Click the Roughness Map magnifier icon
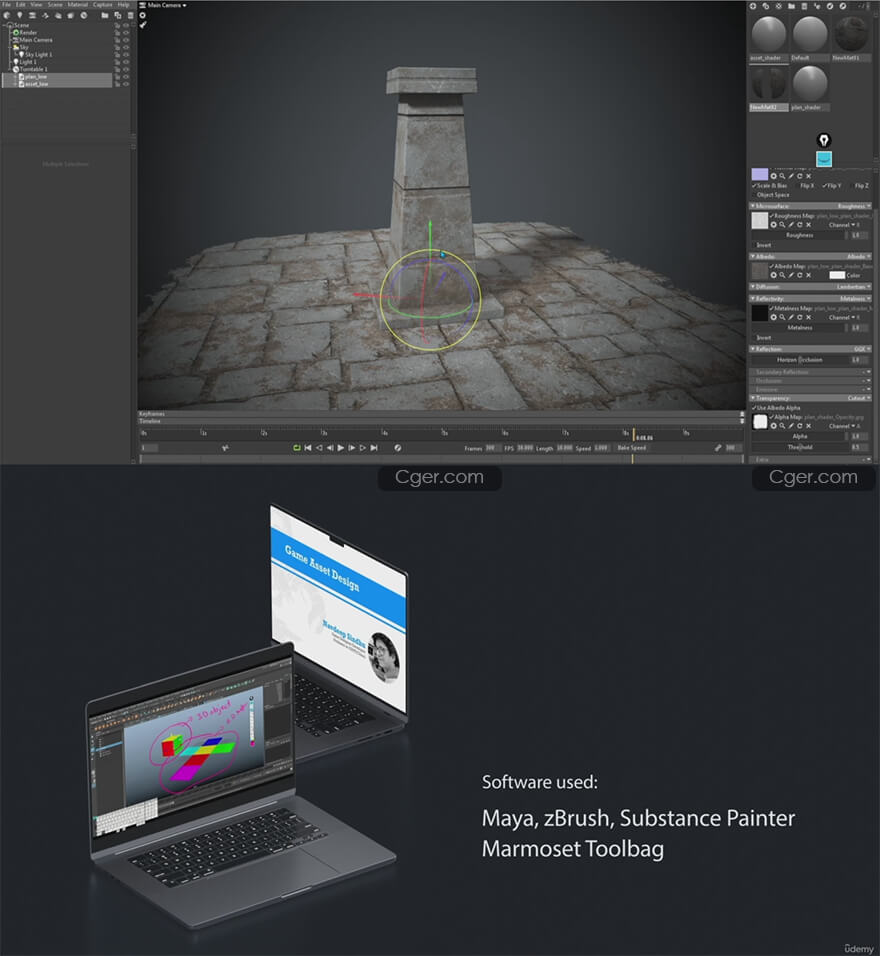The height and width of the screenshot is (956, 880). tap(782, 225)
